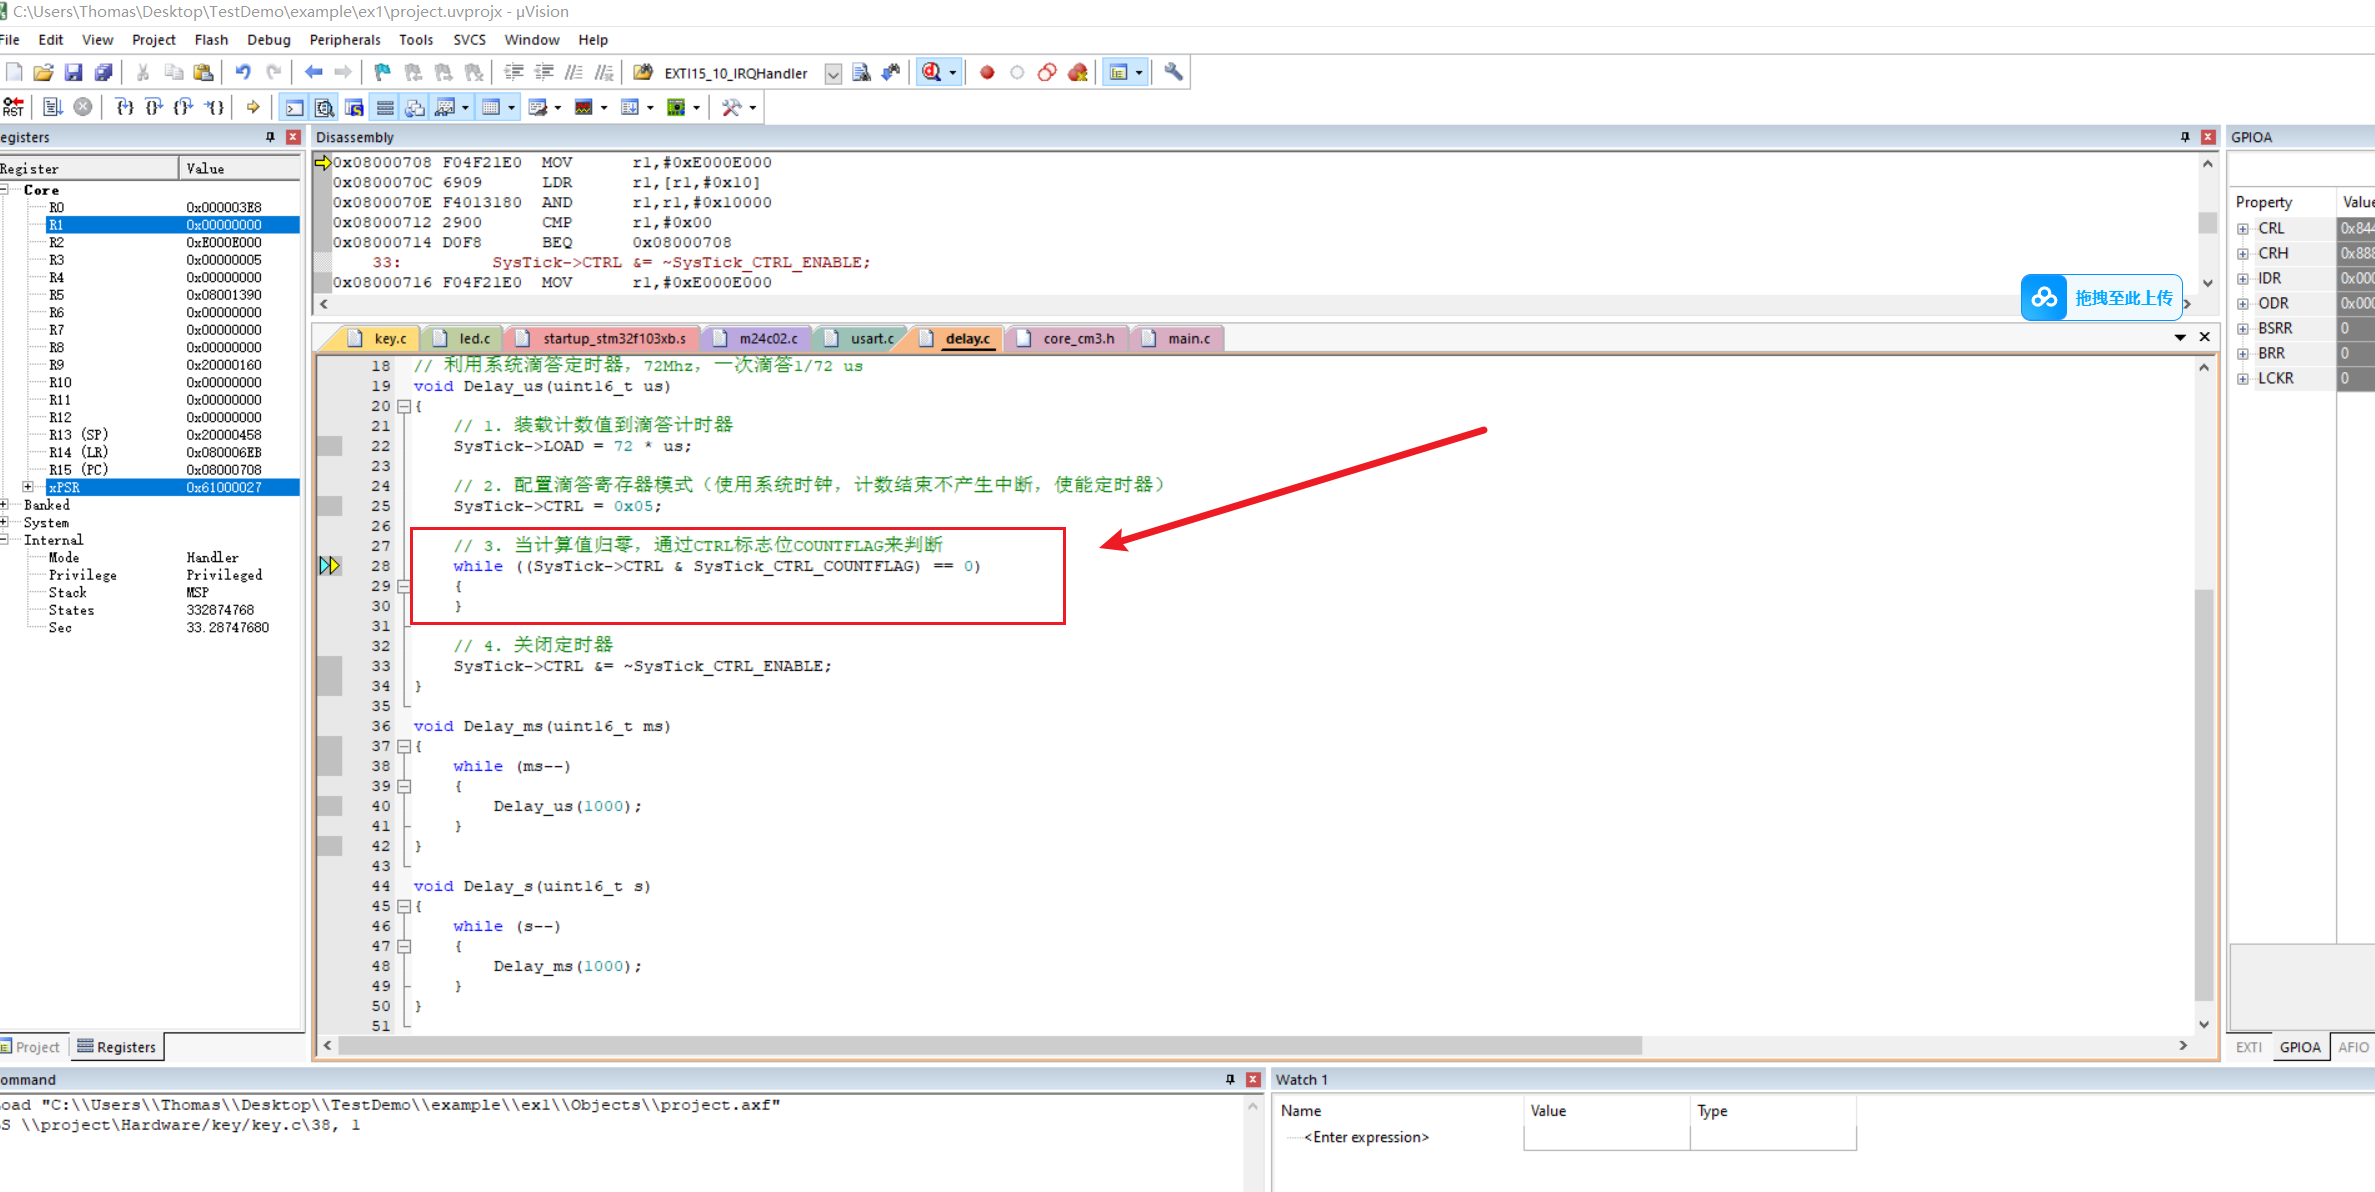The height and width of the screenshot is (1192, 2375).
Task: Click the Indent selected text icon
Action: point(513,72)
